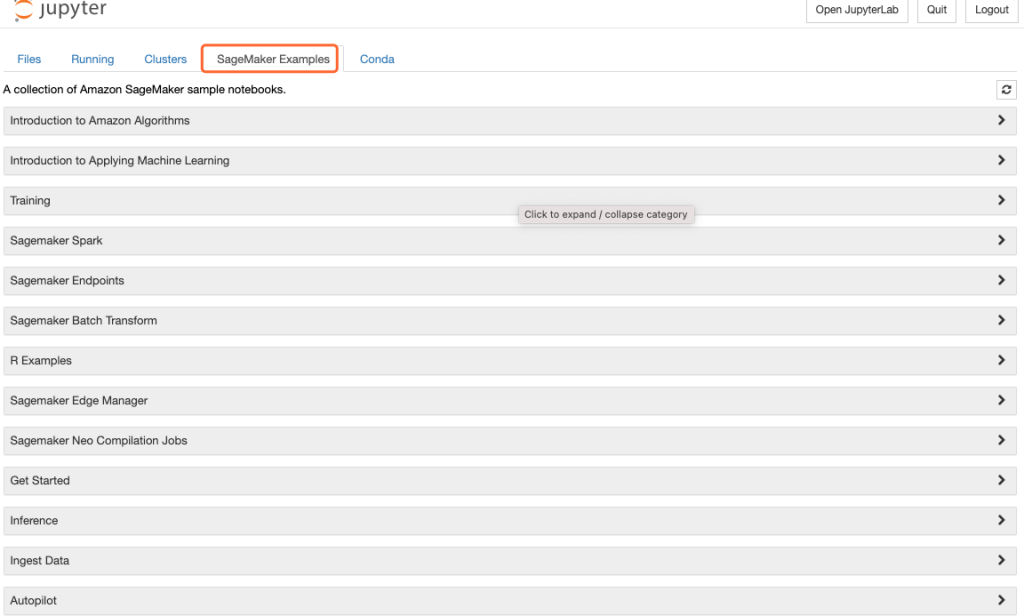
Task: Expand chevron on Sagemaker Spark row
Action: (x=1001, y=240)
